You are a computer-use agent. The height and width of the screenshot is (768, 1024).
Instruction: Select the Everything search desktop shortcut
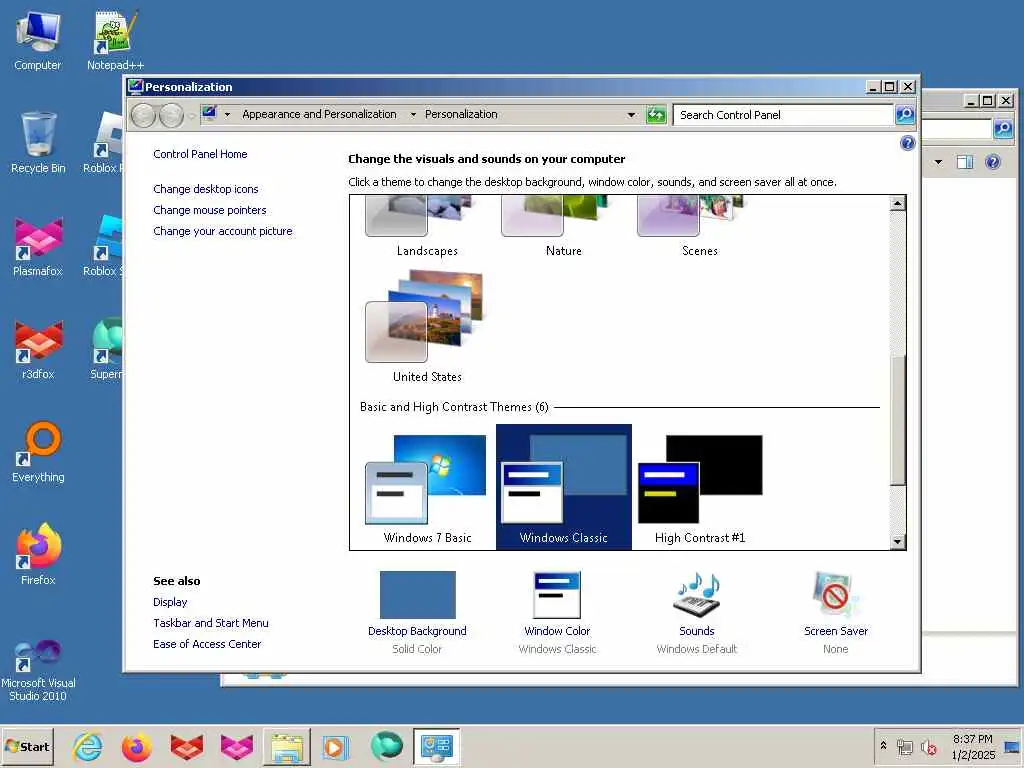click(x=38, y=452)
